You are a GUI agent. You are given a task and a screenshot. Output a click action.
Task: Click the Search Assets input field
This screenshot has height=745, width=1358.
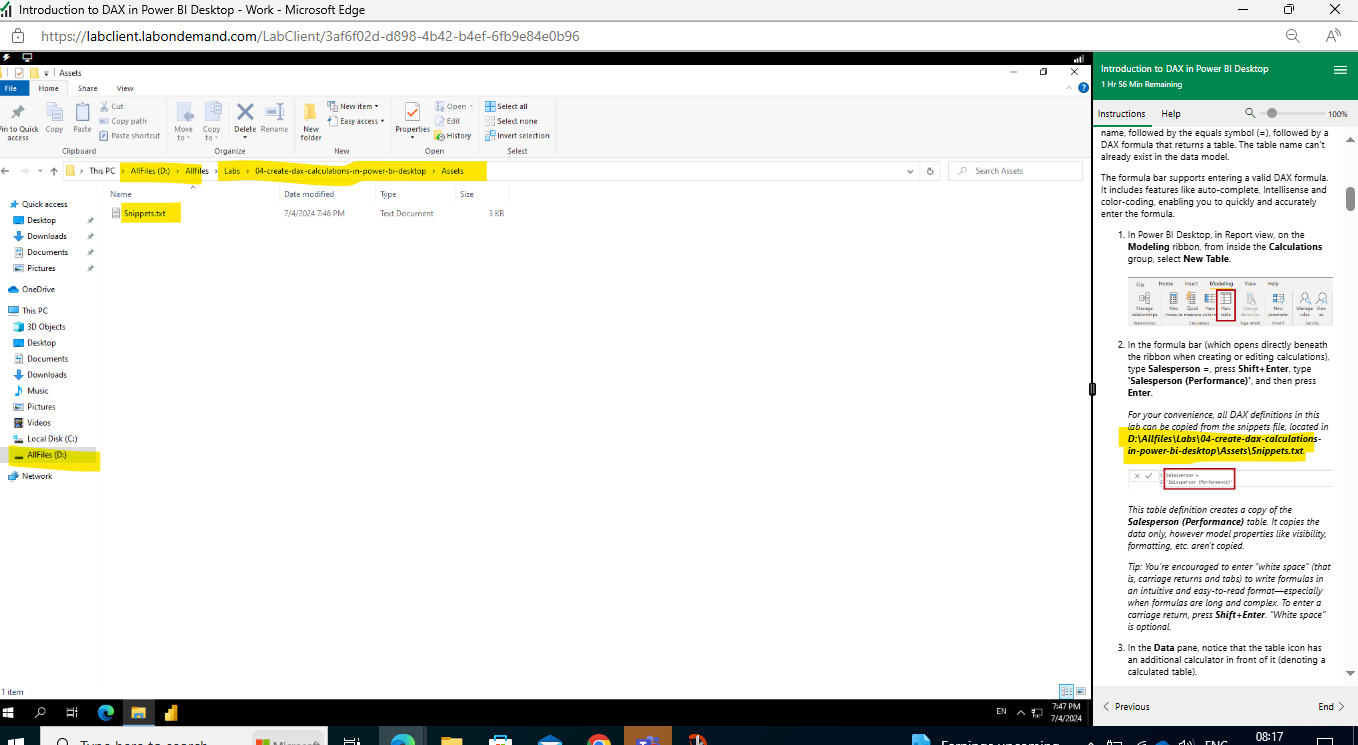coord(1015,170)
